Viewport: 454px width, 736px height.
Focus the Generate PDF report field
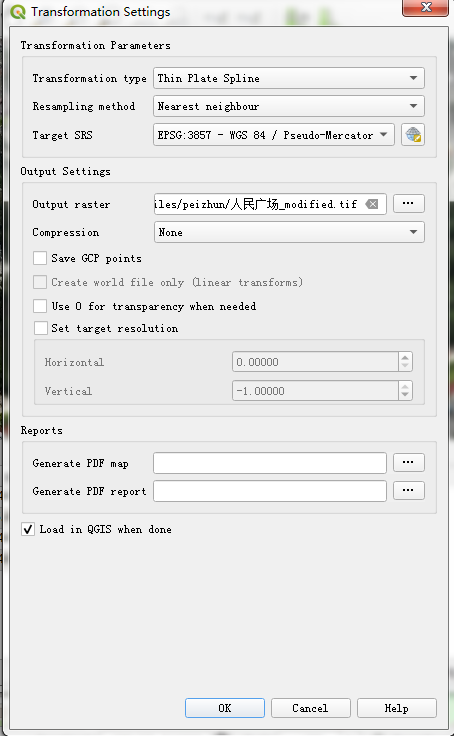pos(270,491)
